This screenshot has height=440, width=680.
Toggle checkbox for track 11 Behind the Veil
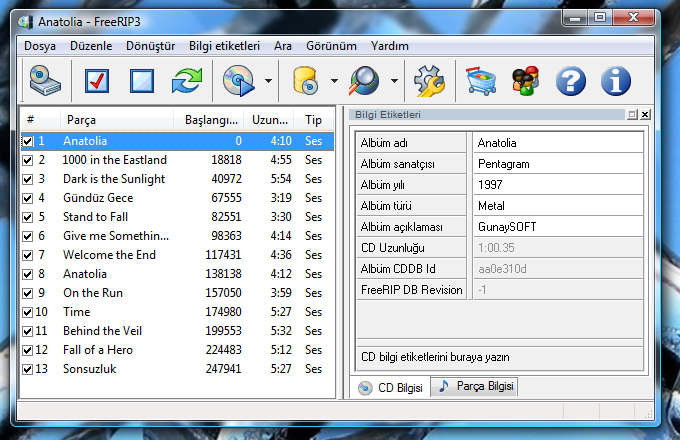(28, 331)
